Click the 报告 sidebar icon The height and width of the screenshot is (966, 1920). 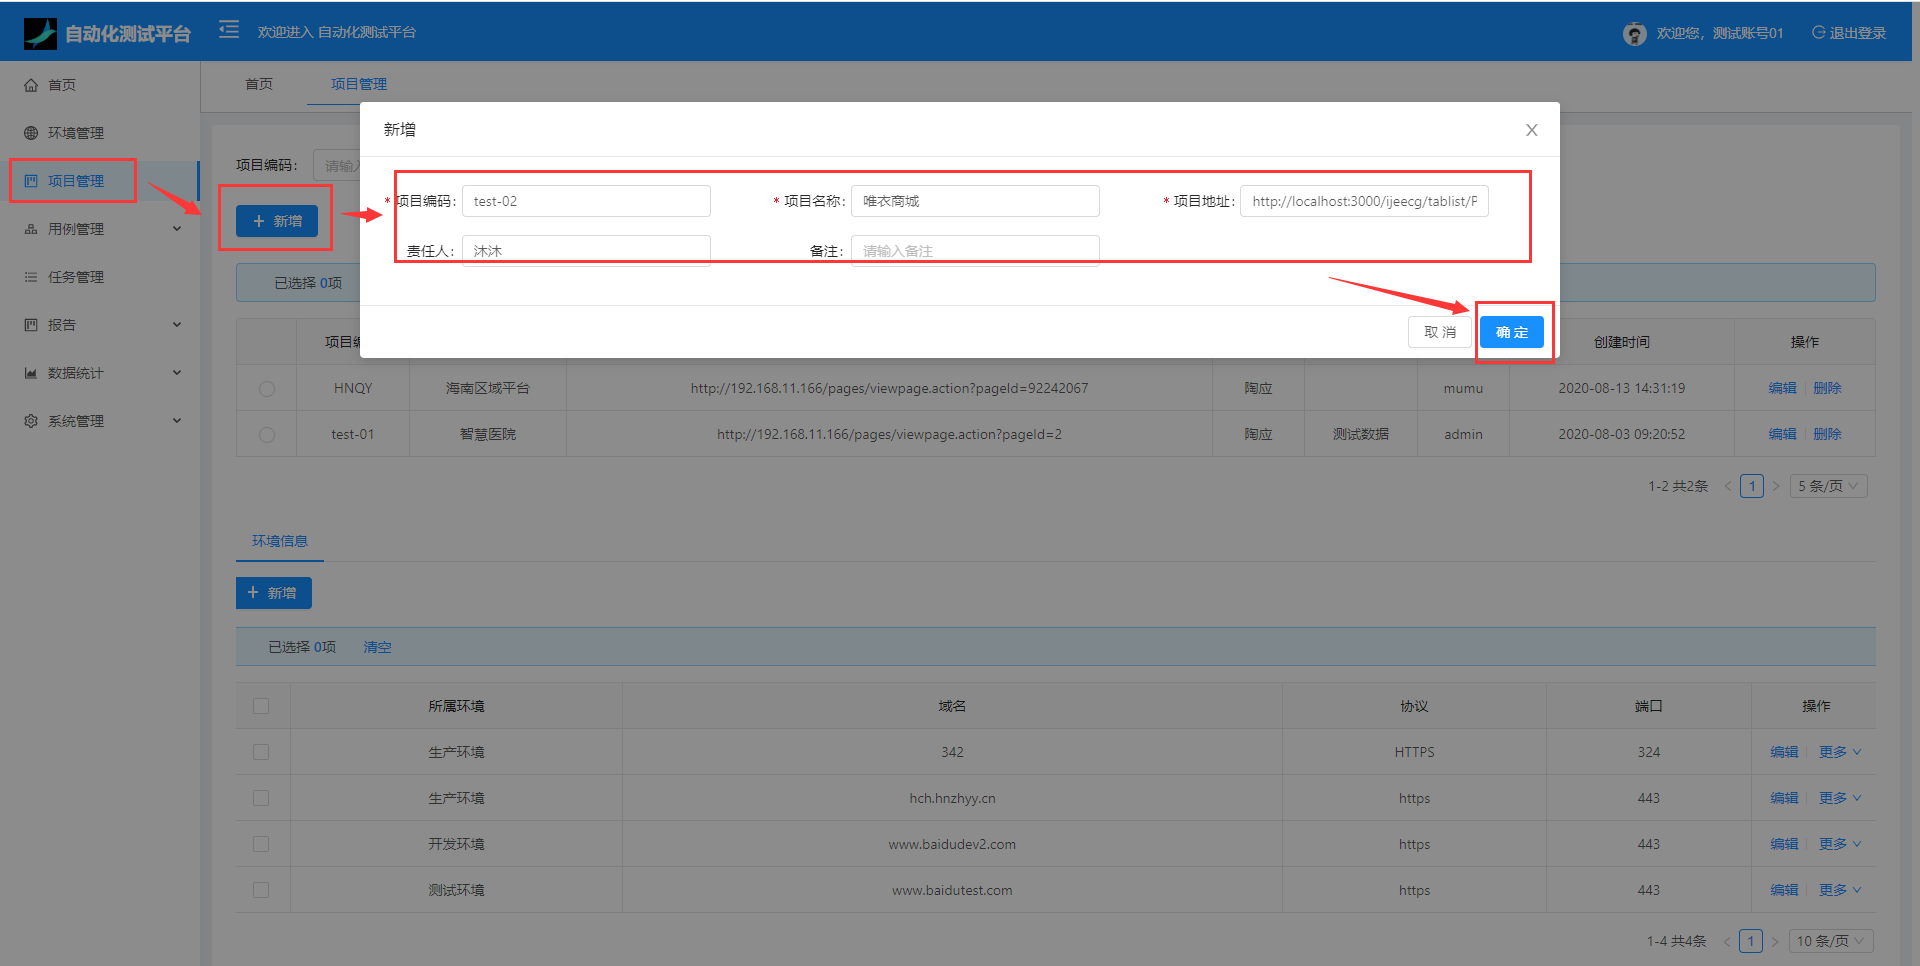click(31, 325)
